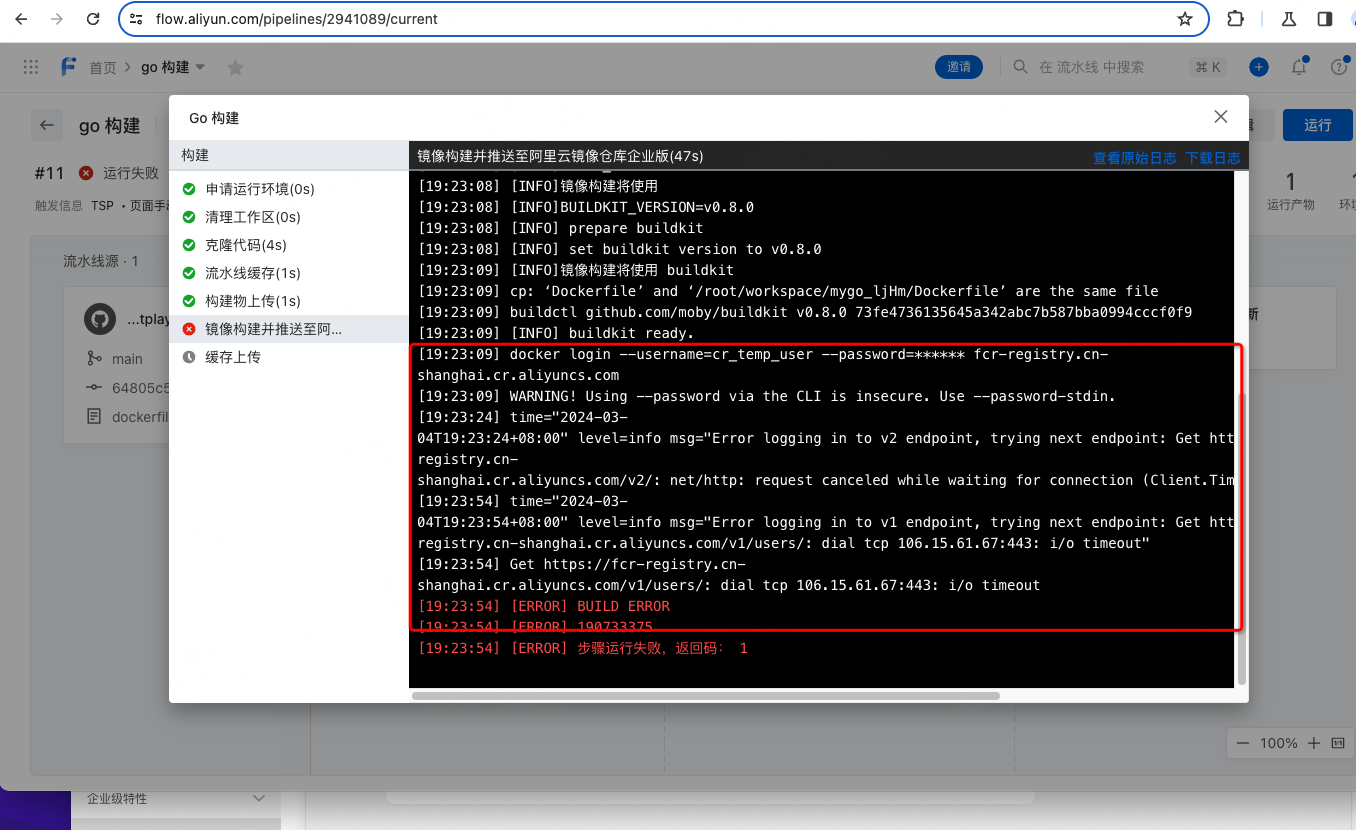This screenshot has height=830, width=1356.
Task: Click the red 'BUILD ERROR' log line
Action: coord(544,606)
